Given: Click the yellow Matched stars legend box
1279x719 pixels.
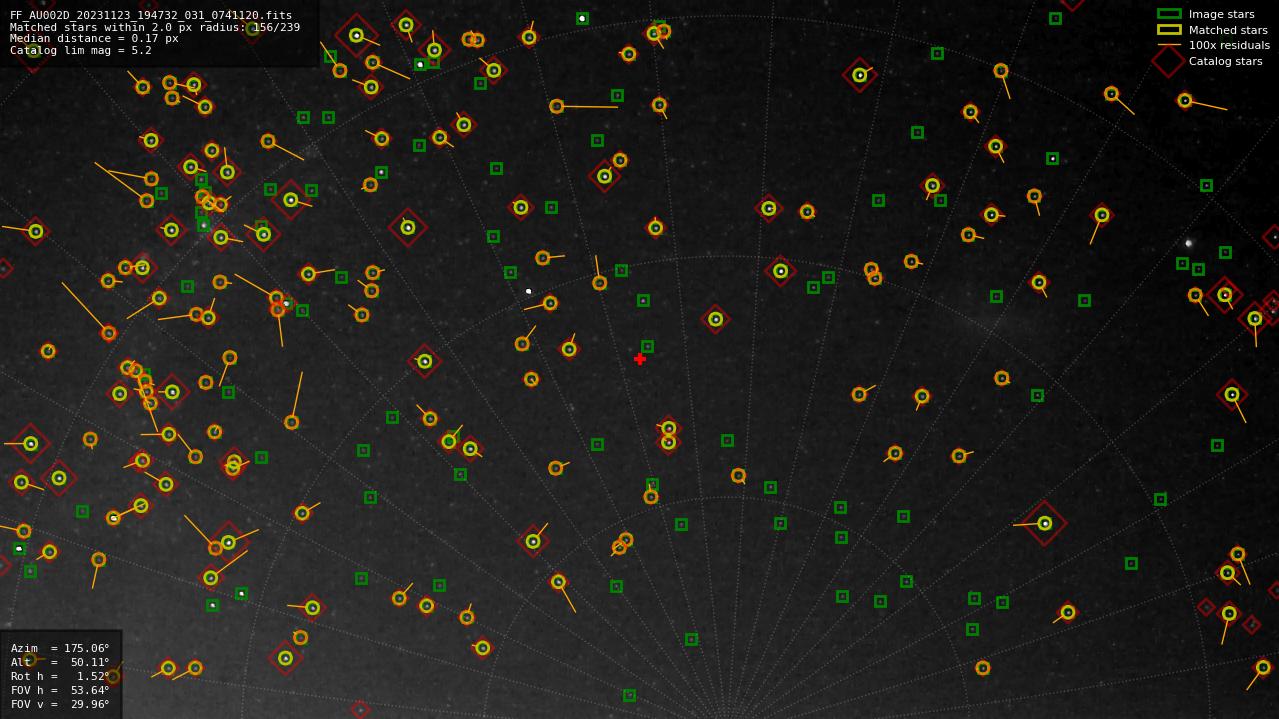Looking at the screenshot, I should 1169,30.
